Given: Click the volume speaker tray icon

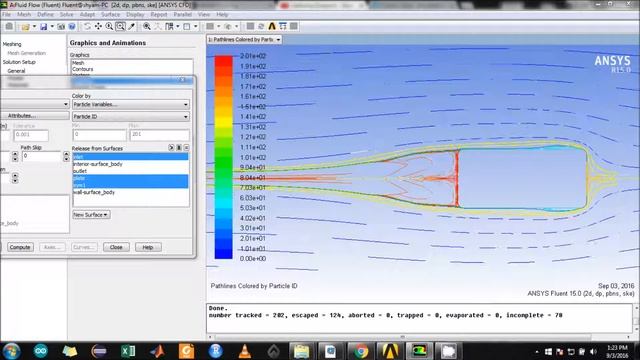Looking at the screenshot, I should pyautogui.click(x=593, y=351).
